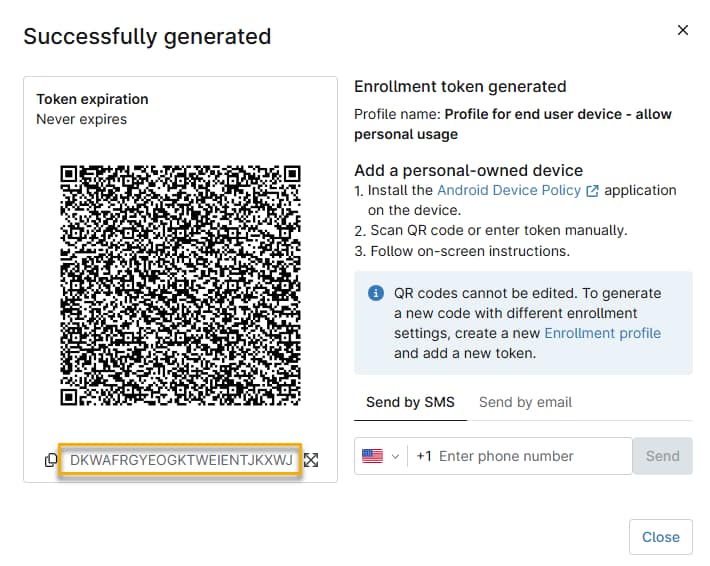
Task: Click the Successfully generated heading
Action: tap(147, 37)
